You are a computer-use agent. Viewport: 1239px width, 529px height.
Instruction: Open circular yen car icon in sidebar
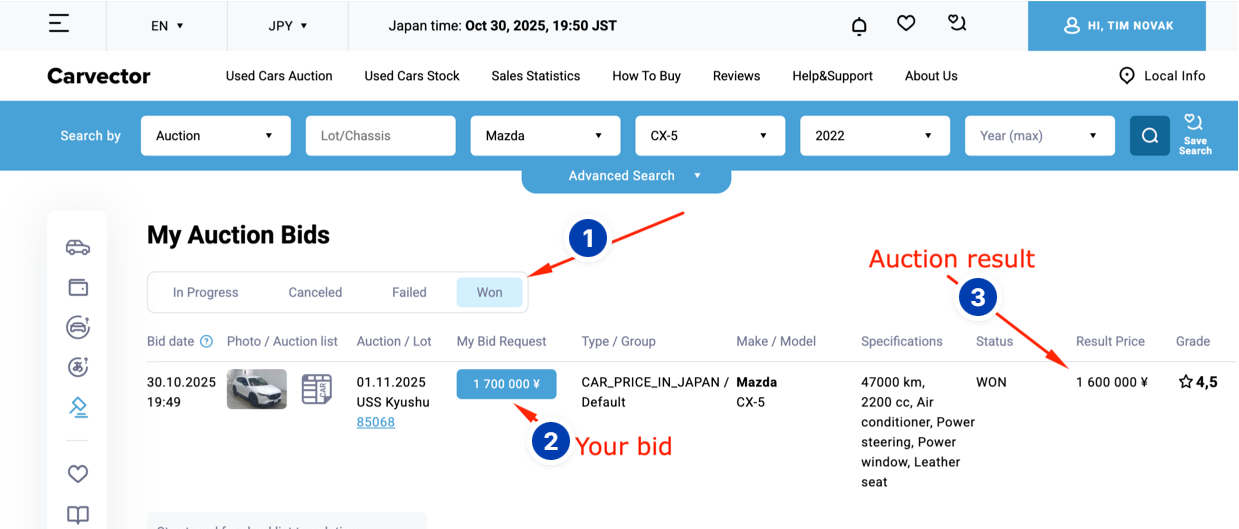[x=78, y=367]
